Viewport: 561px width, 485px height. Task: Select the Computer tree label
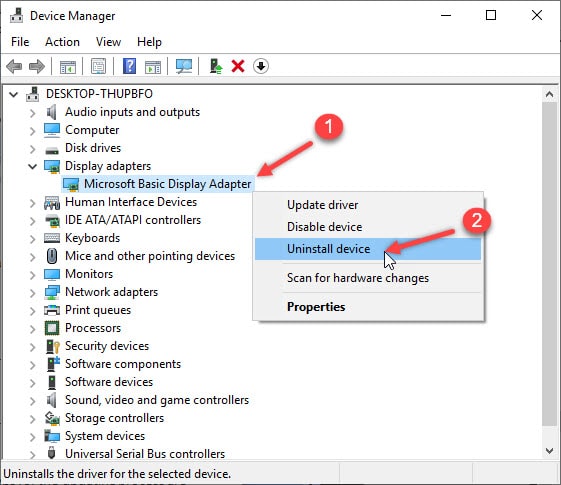coord(92,130)
